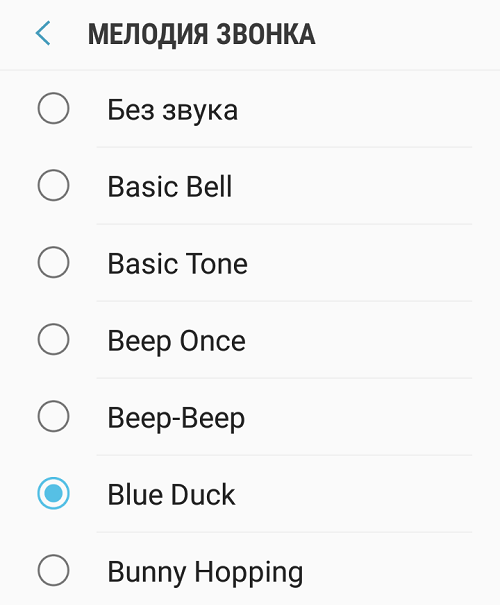Viewport: 500px width, 605px height.
Task: Pick the Beep Once ringtone label
Action: click(x=177, y=341)
